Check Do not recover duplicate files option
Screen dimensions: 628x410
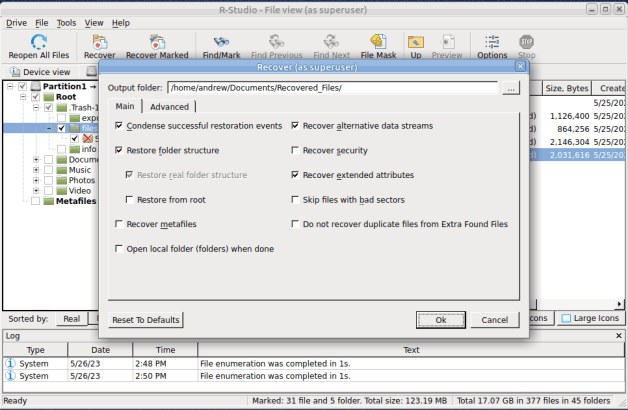295,224
